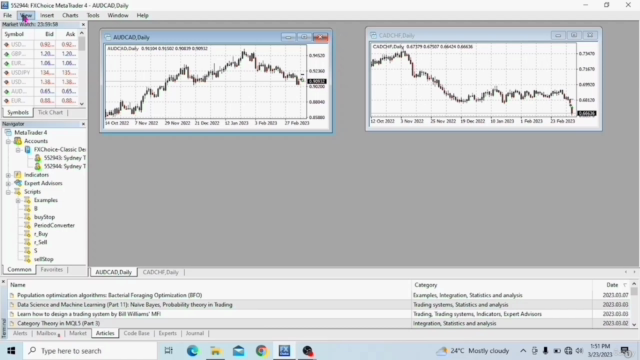Select the USDJPY row in Market Watch
Image resolution: width=640 pixels, height=360 pixels.
[40, 73]
